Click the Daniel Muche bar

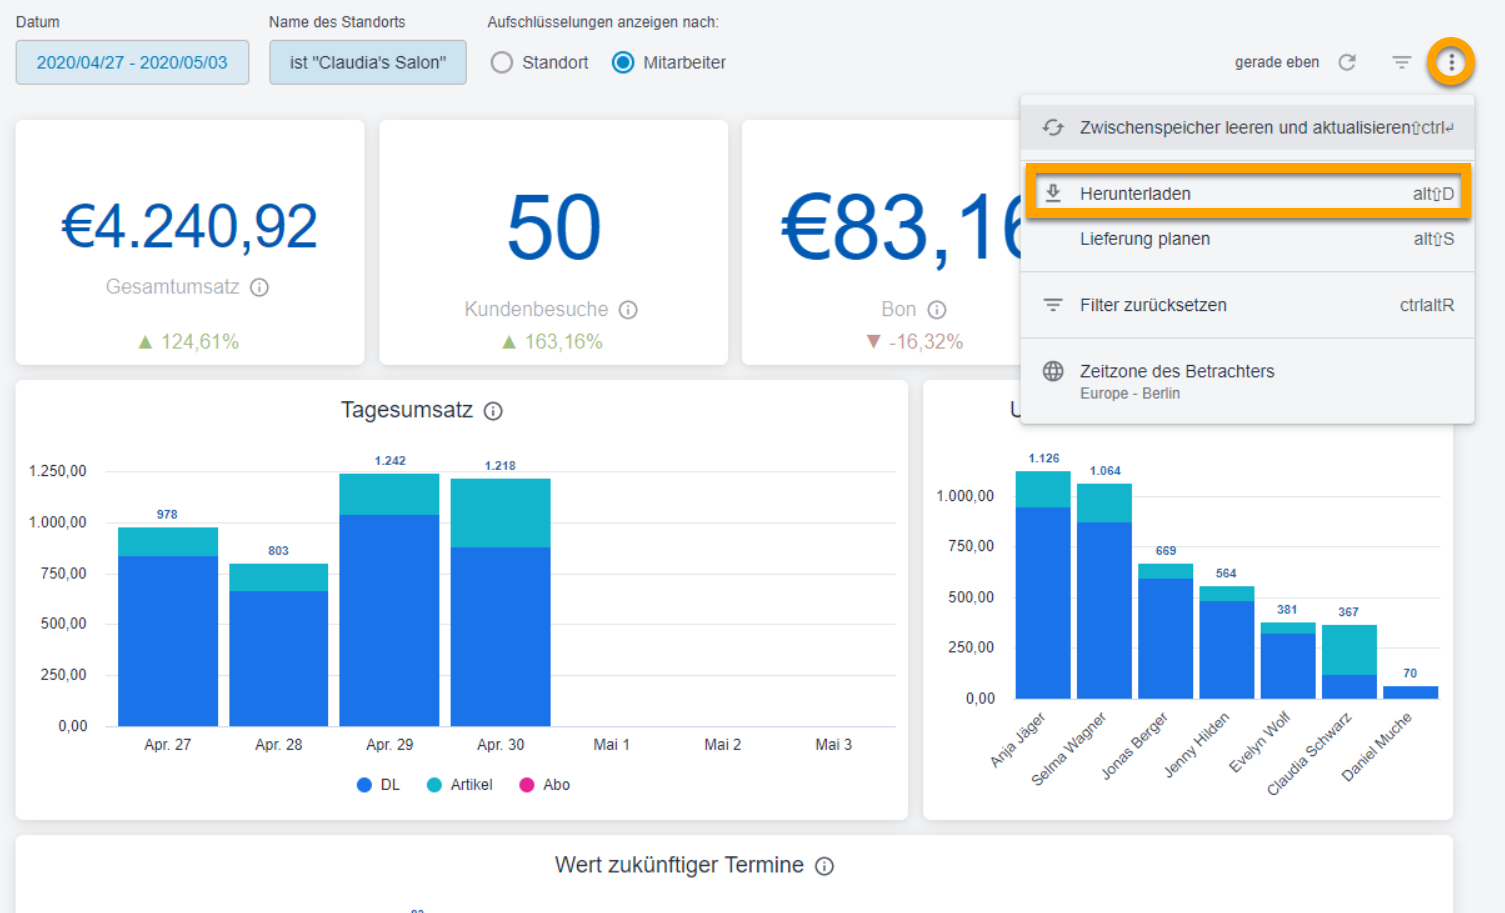coord(1410,692)
